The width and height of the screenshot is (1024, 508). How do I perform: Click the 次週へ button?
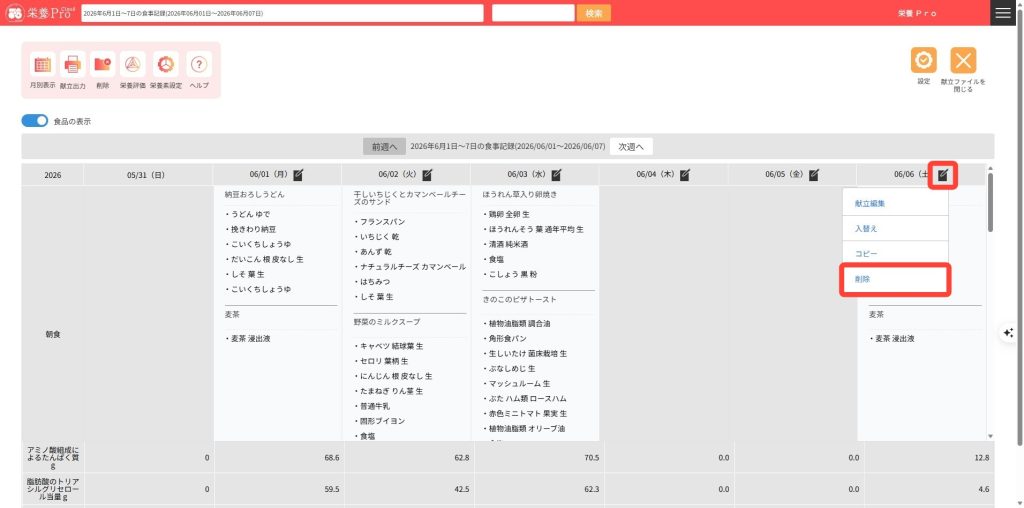[x=632, y=147]
